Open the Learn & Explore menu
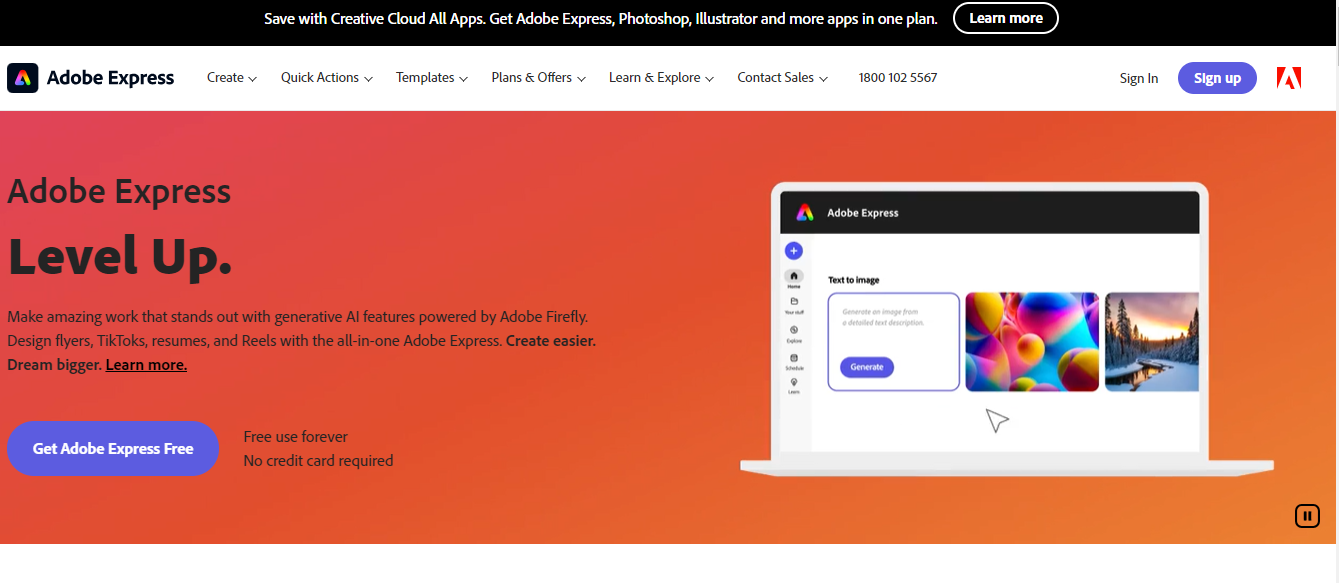This screenshot has height=583, width=1339. 662,78
